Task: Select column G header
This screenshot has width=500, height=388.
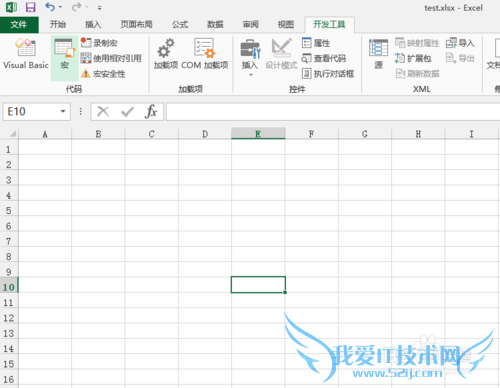Action: (x=365, y=134)
